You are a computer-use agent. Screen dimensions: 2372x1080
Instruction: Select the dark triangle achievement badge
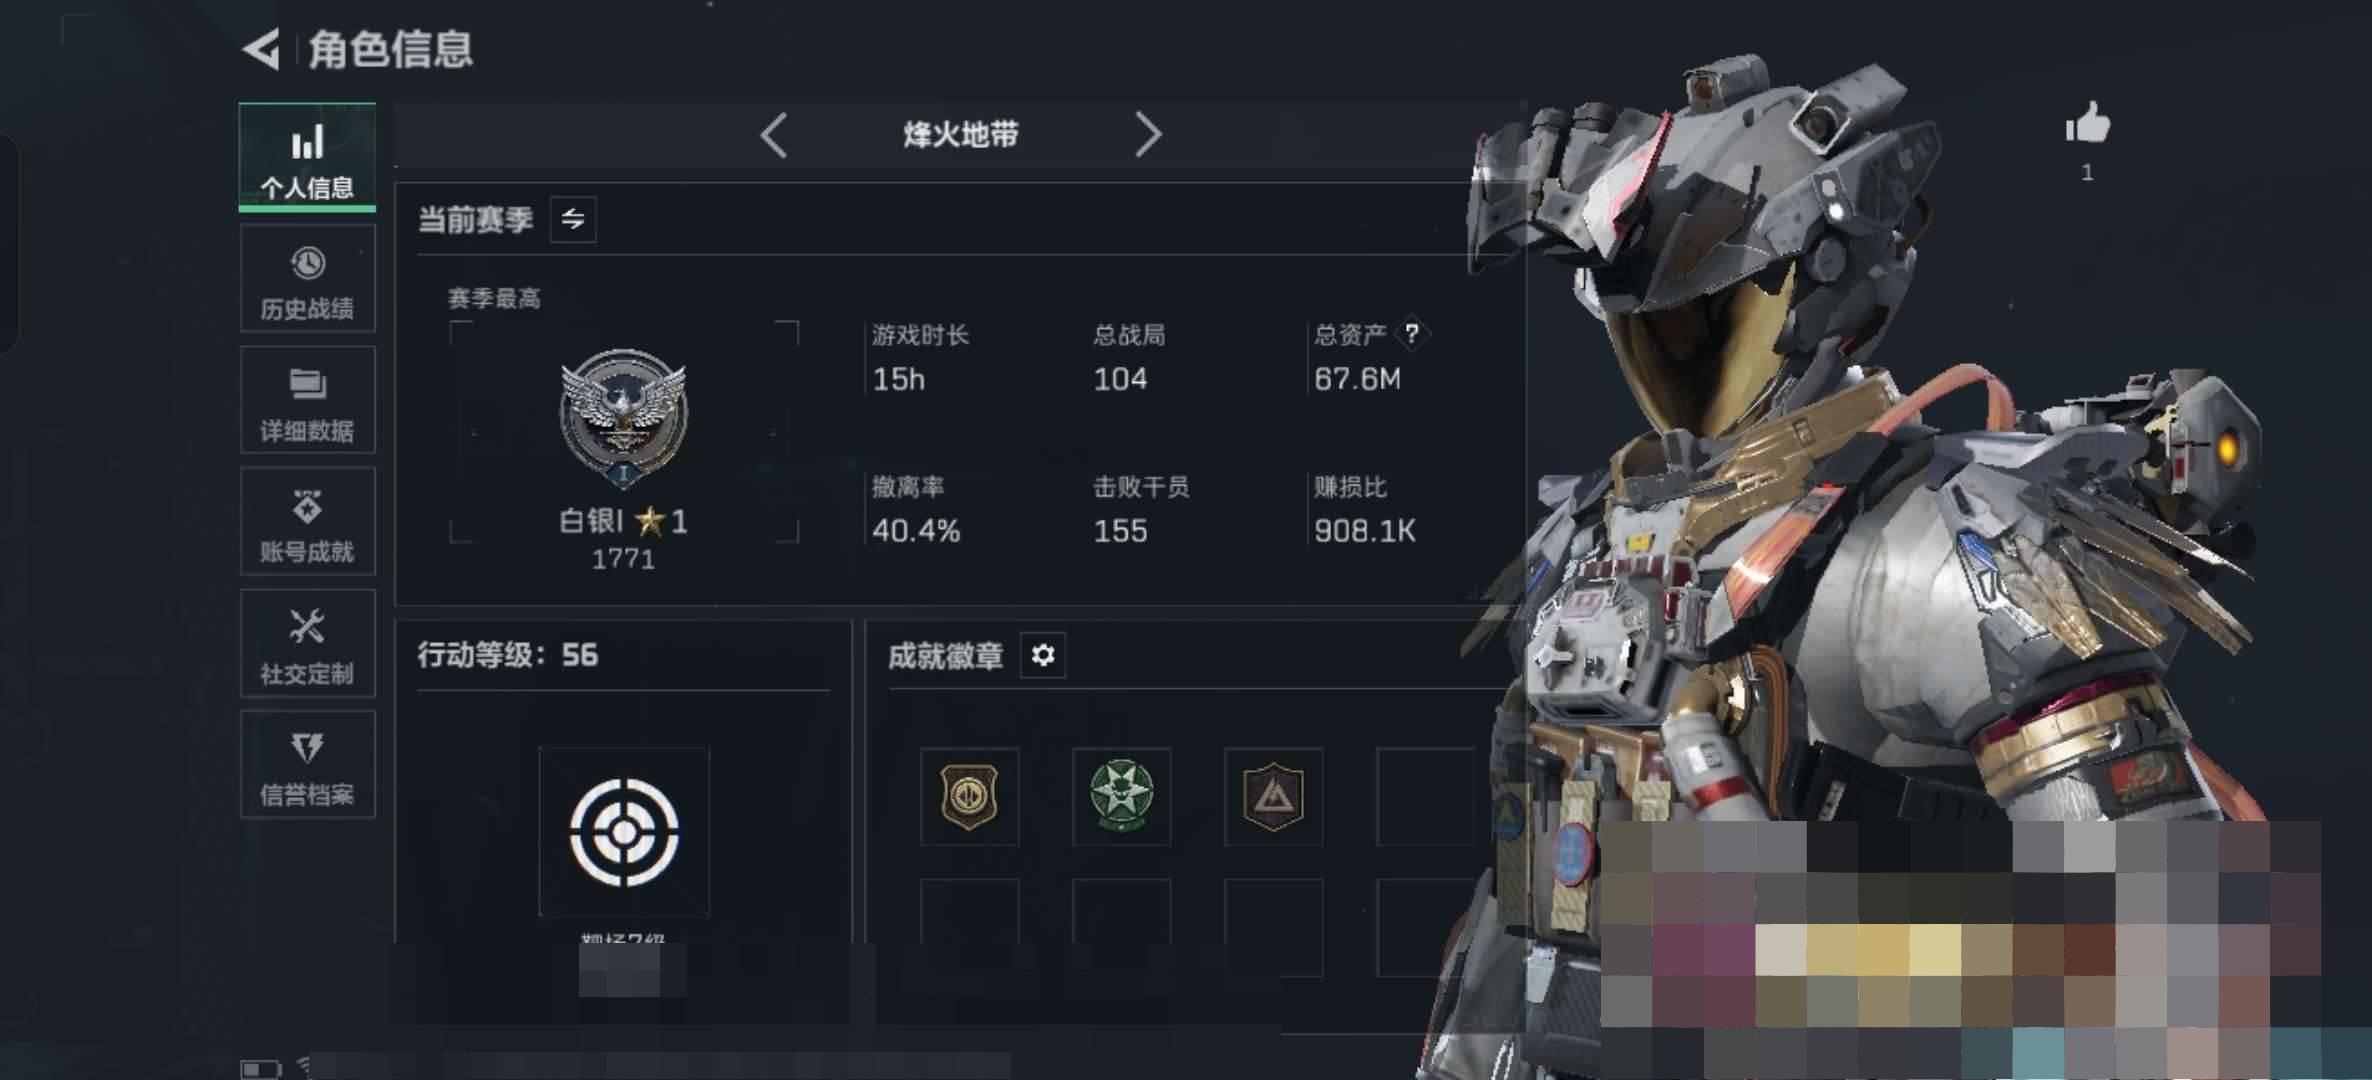(1273, 796)
